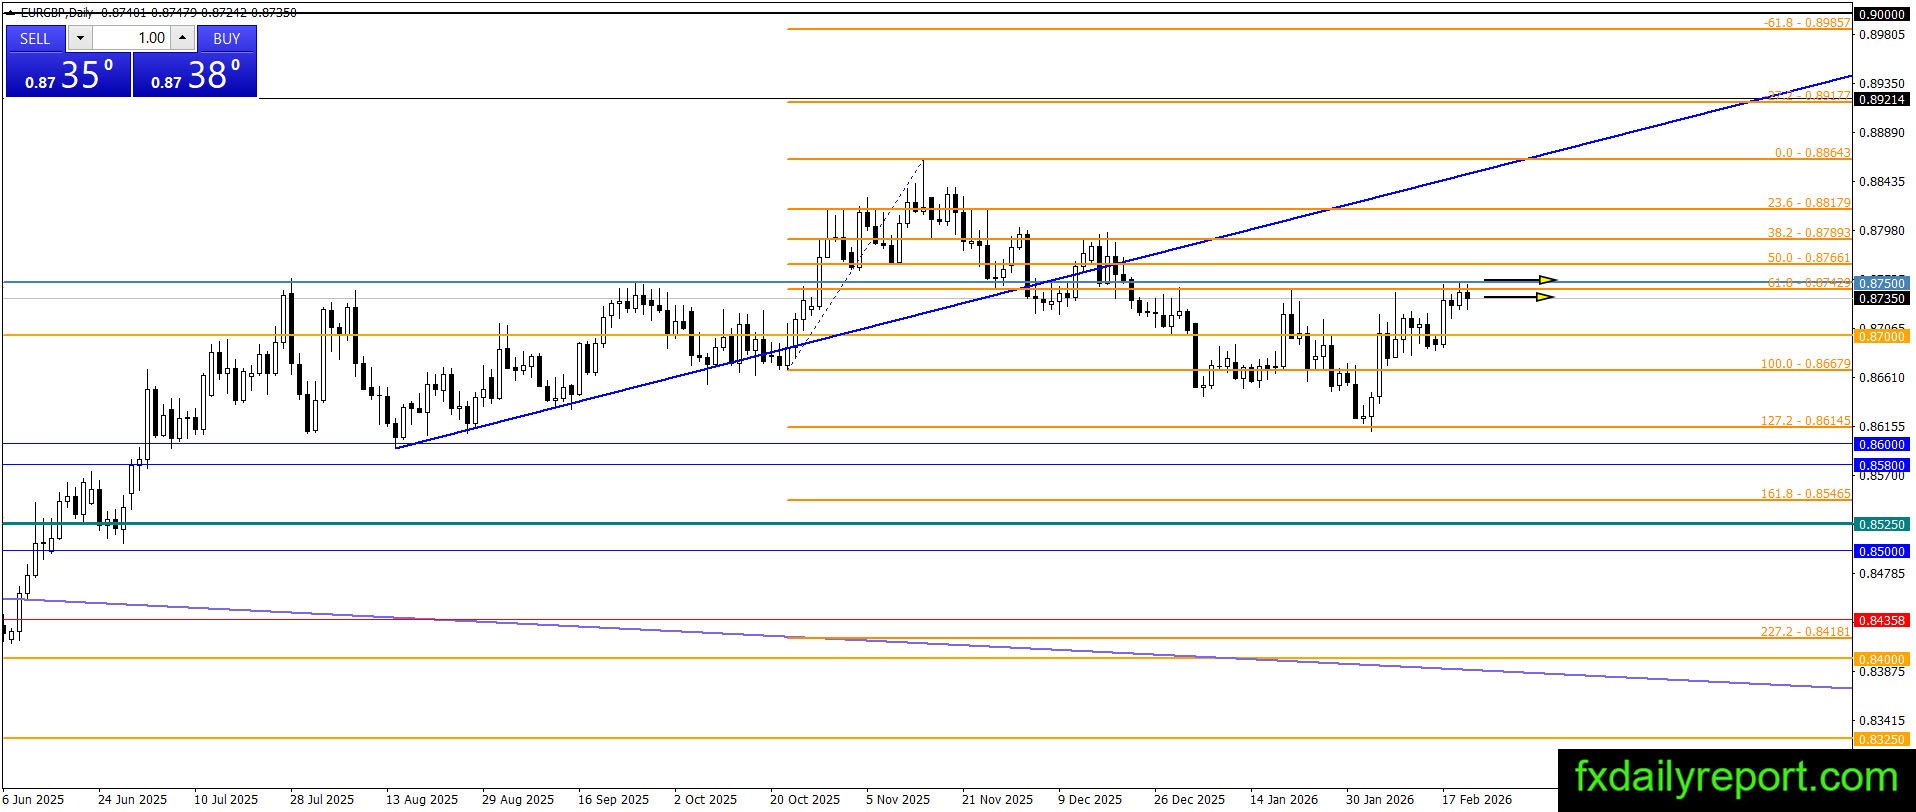Screen dimensions: 1916x812
Task: Click the 5 Nov 2025 date label
Action: pyautogui.click(x=898, y=800)
